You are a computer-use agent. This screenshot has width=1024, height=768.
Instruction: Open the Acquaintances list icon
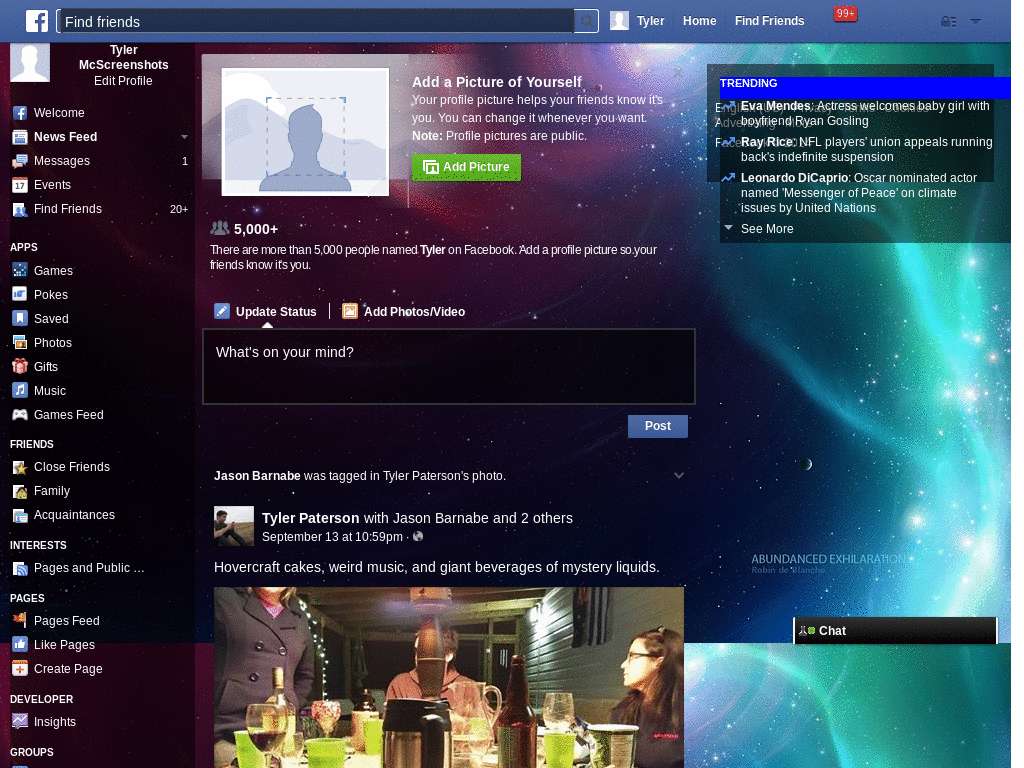[20, 516]
